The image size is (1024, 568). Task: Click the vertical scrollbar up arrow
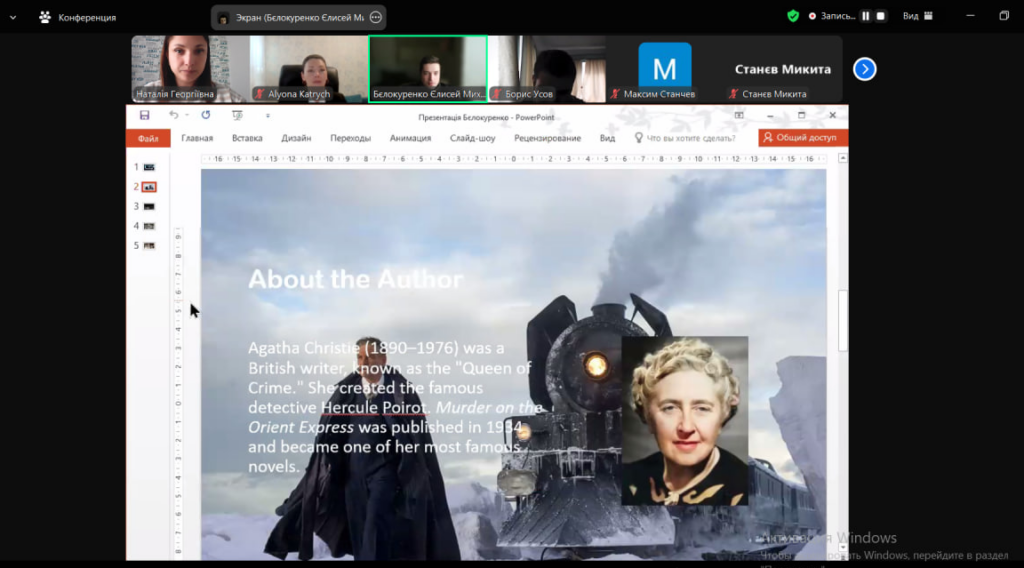pos(842,158)
